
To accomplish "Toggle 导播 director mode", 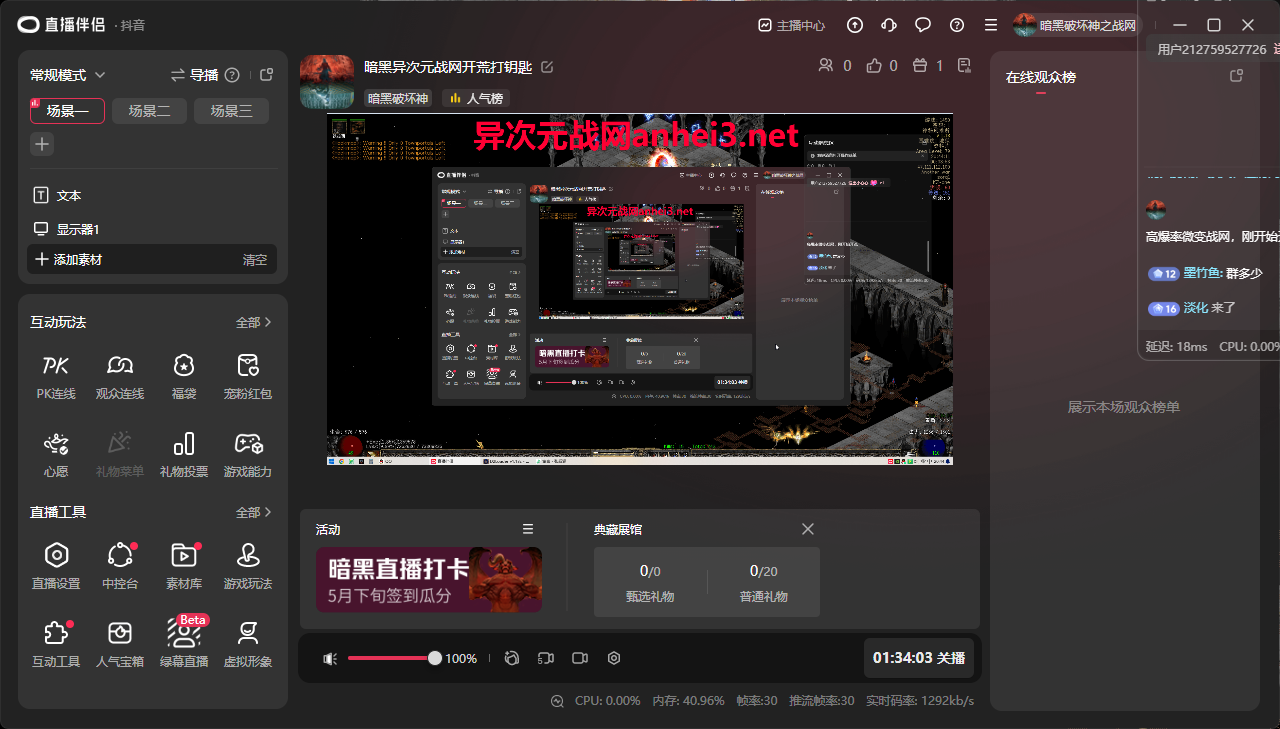I will click(194, 75).
